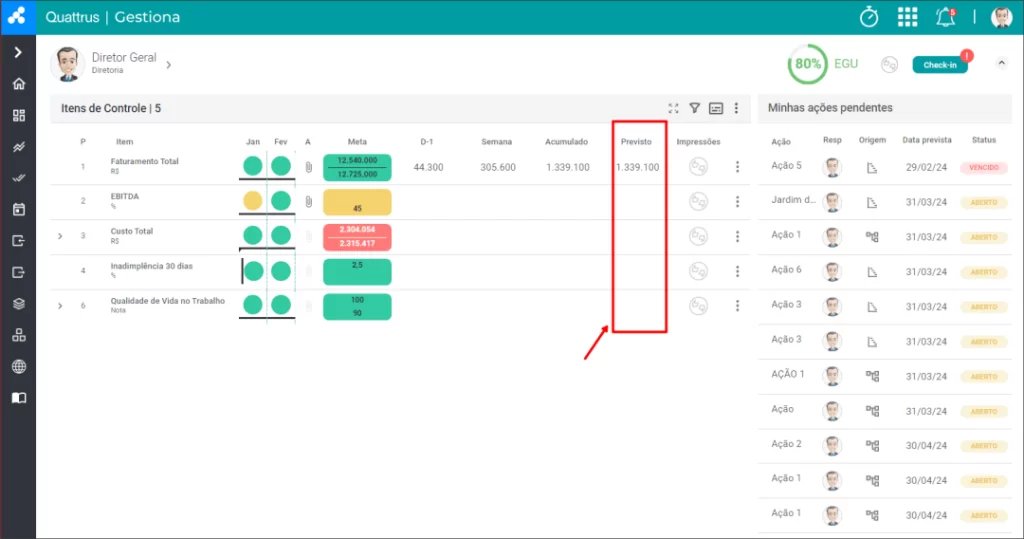Open the Home page from sidebar
The height and width of the screenshot is (539, 1024).
coord(19,84)
